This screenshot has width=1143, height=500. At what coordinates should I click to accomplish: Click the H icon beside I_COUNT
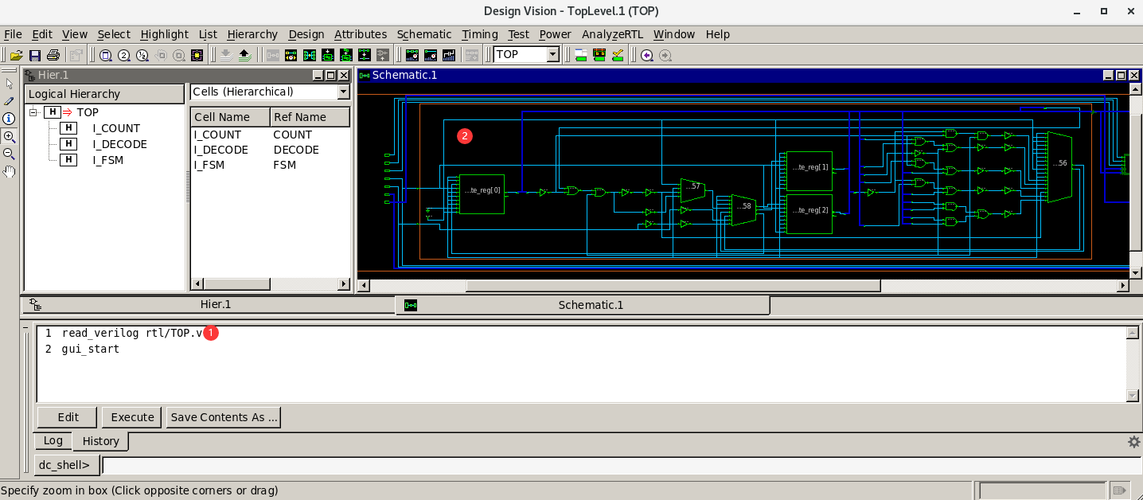coord(69,128)
